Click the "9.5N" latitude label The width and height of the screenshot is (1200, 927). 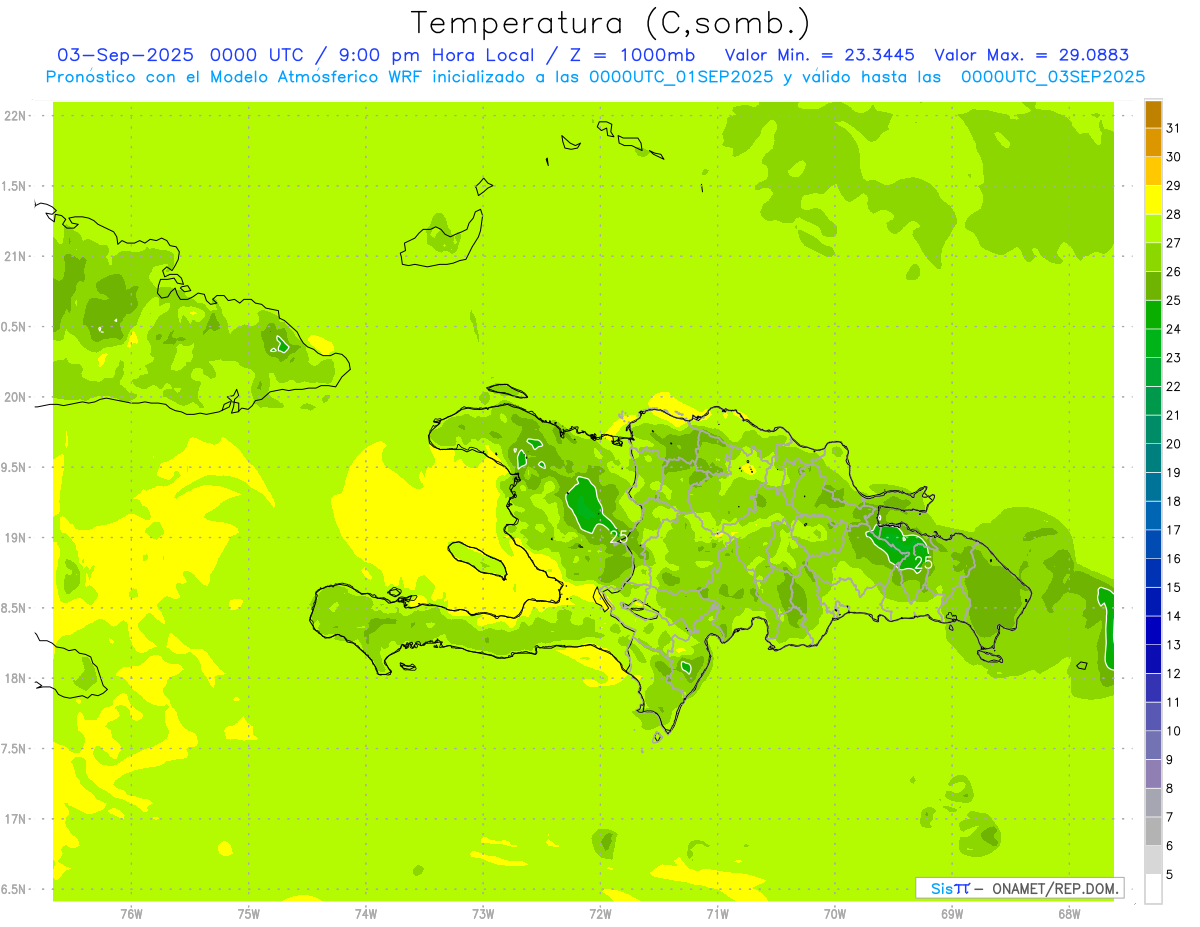pyautogui.click(x=14, y=467)
